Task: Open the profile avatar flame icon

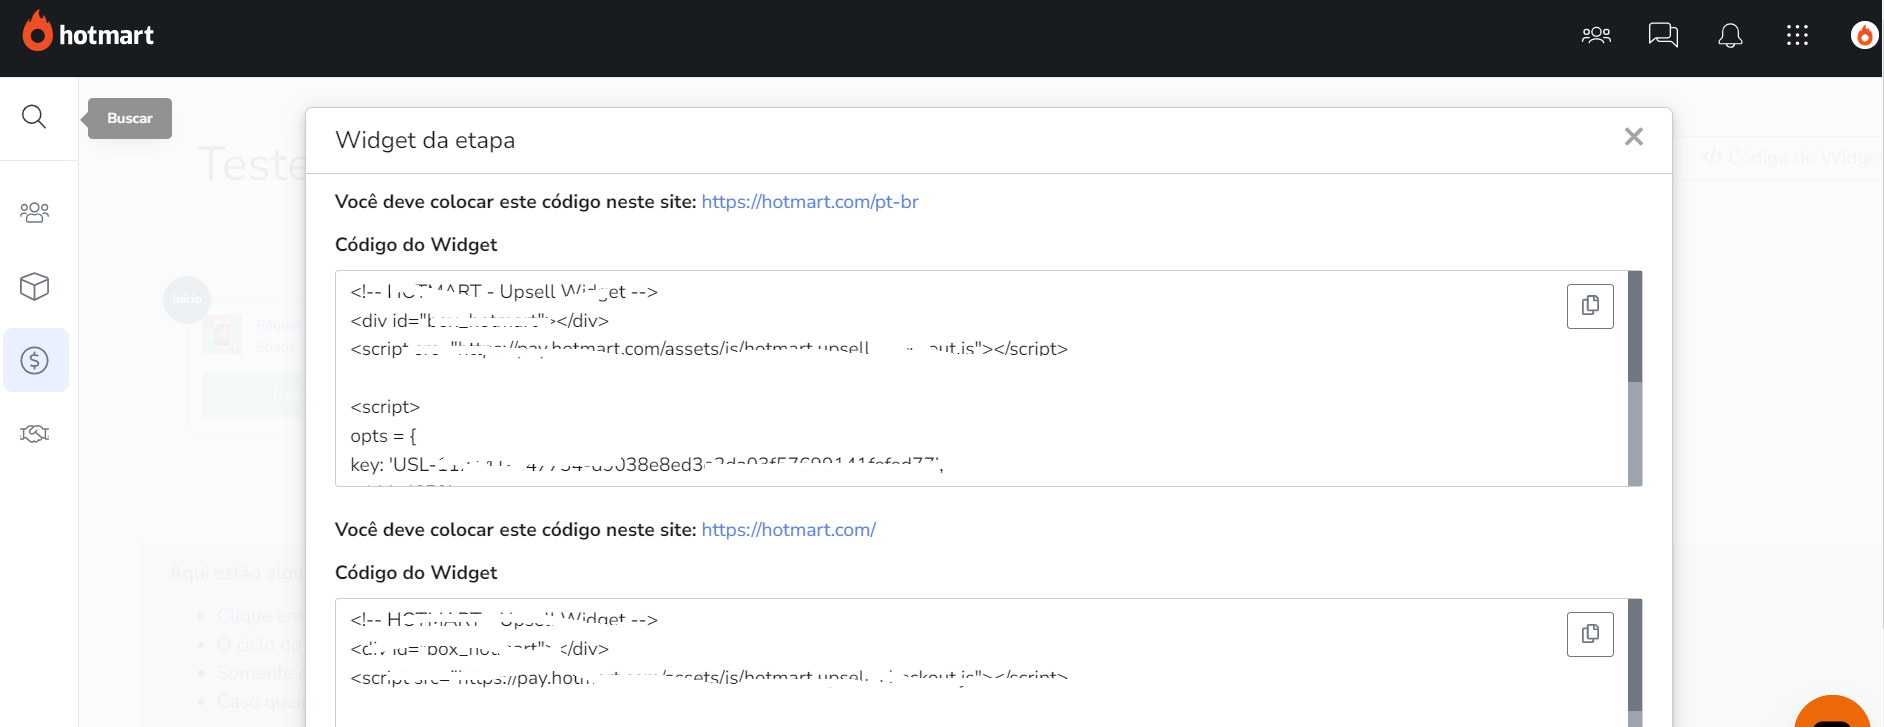Action: pos(1864,36)
